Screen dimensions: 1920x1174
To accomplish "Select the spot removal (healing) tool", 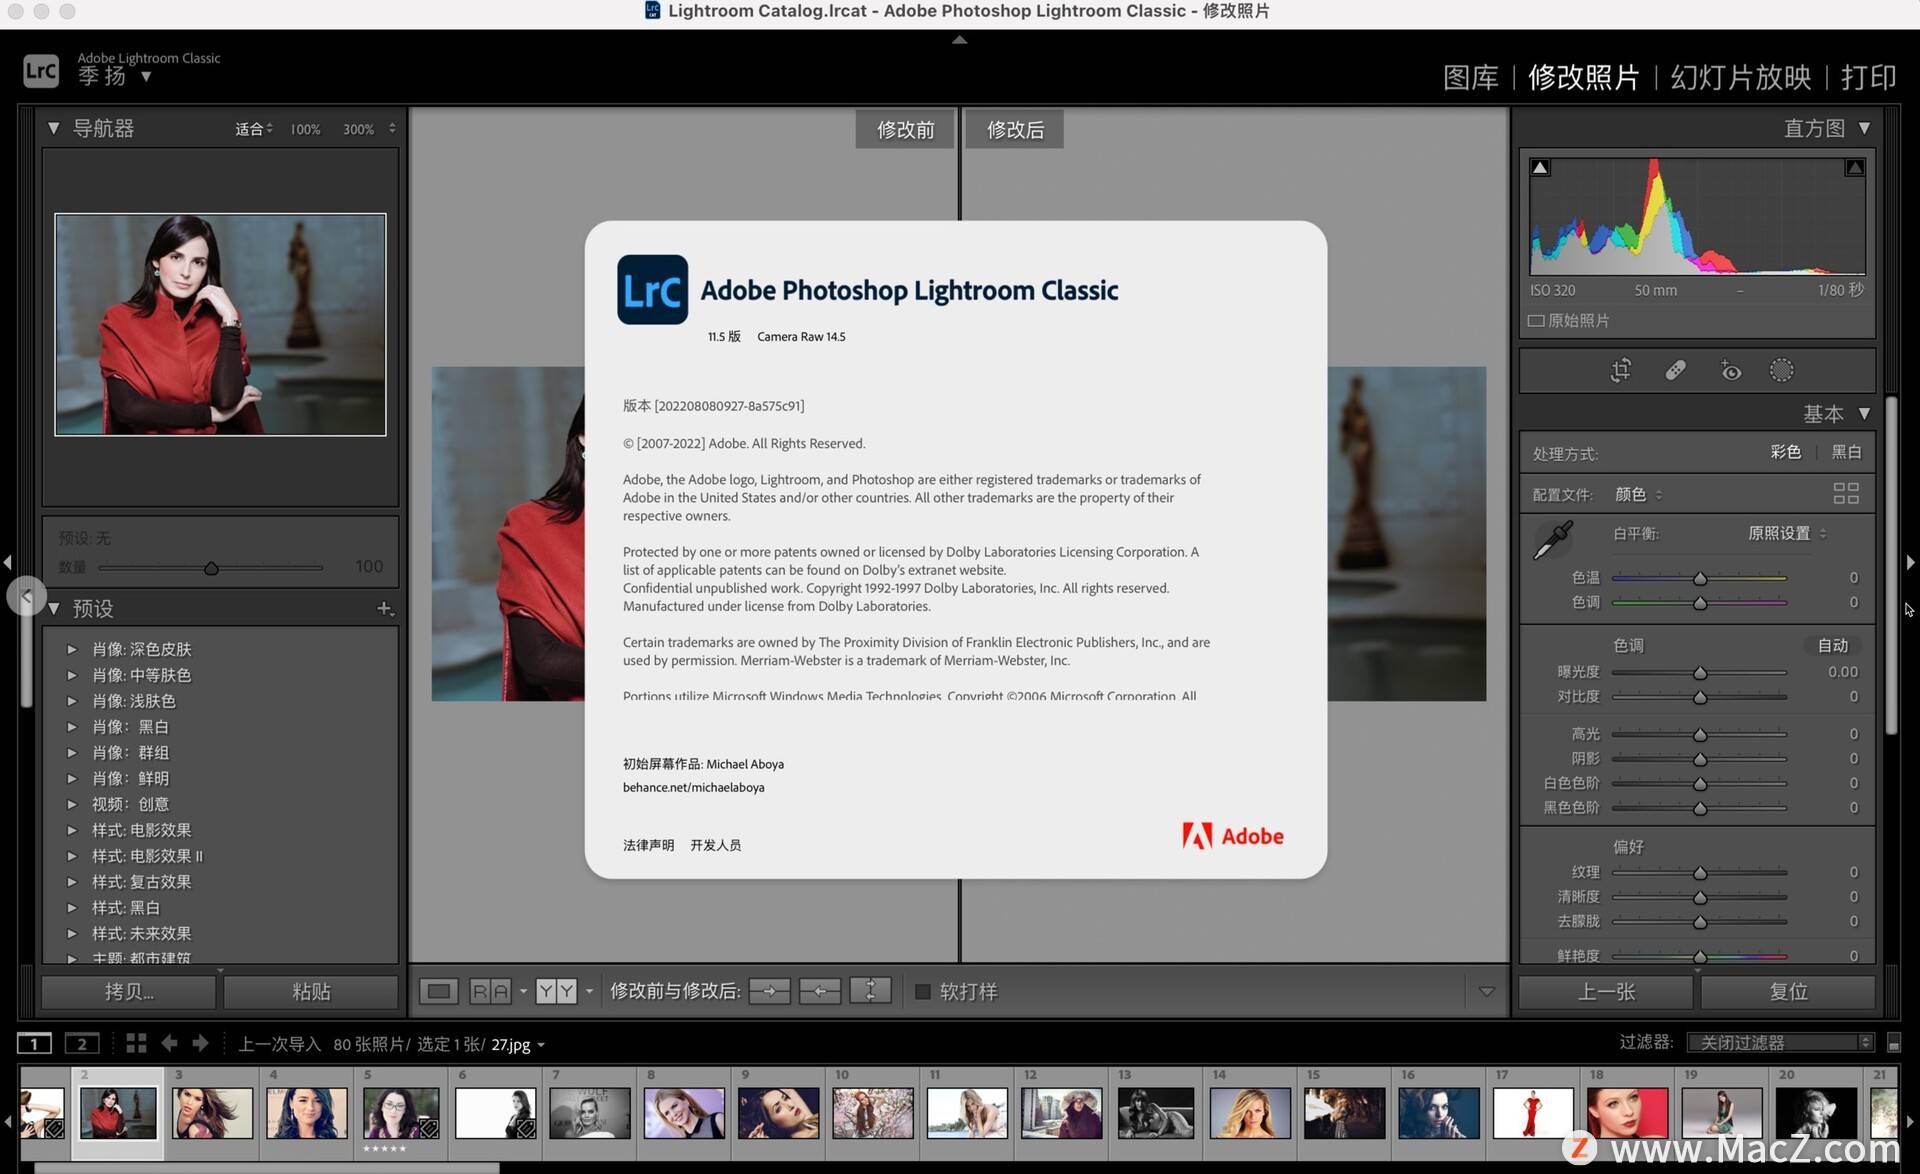I will [x=1676, y=370].
